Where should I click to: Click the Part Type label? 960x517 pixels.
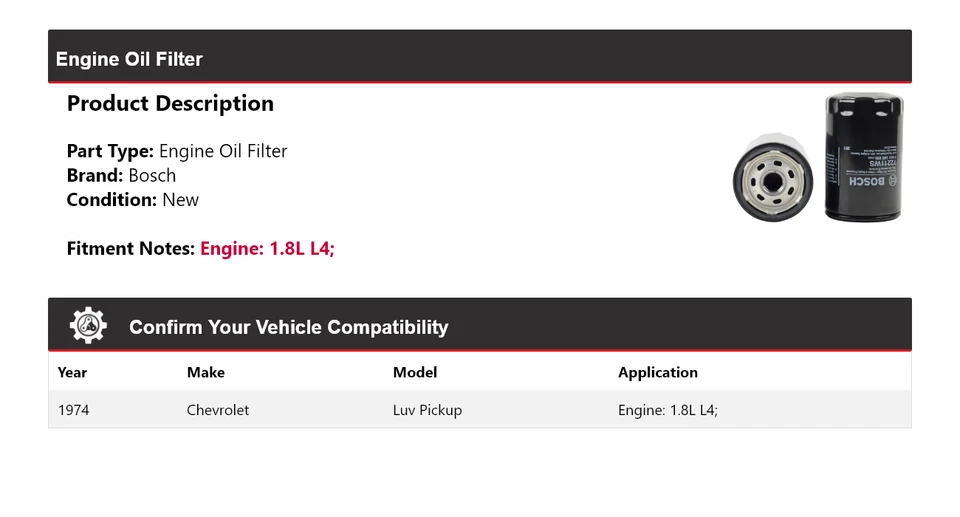click(x=110, y=152)
